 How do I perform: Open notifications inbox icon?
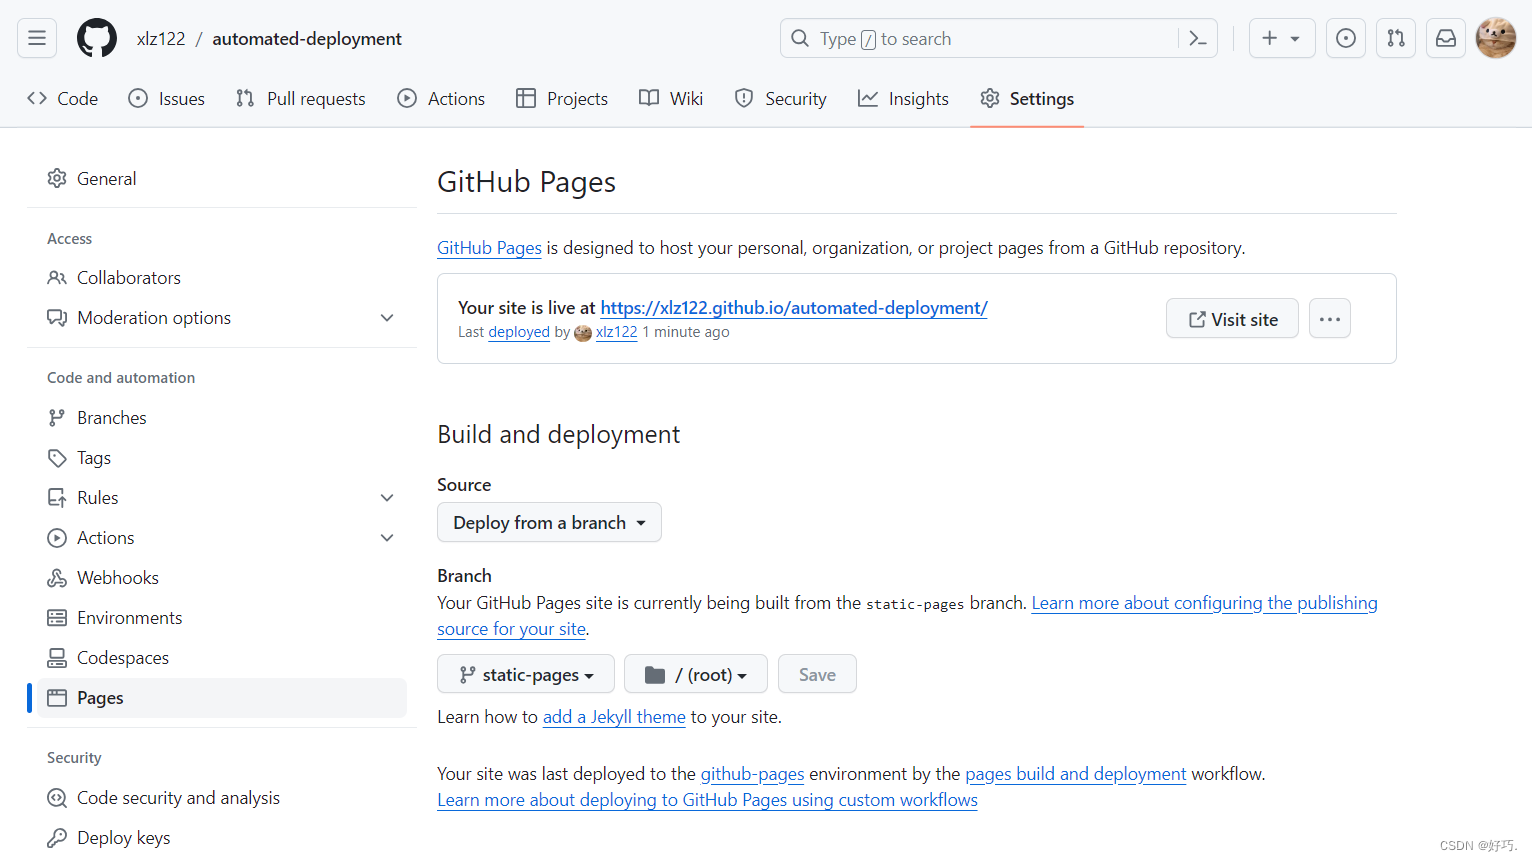point(1446,38)
